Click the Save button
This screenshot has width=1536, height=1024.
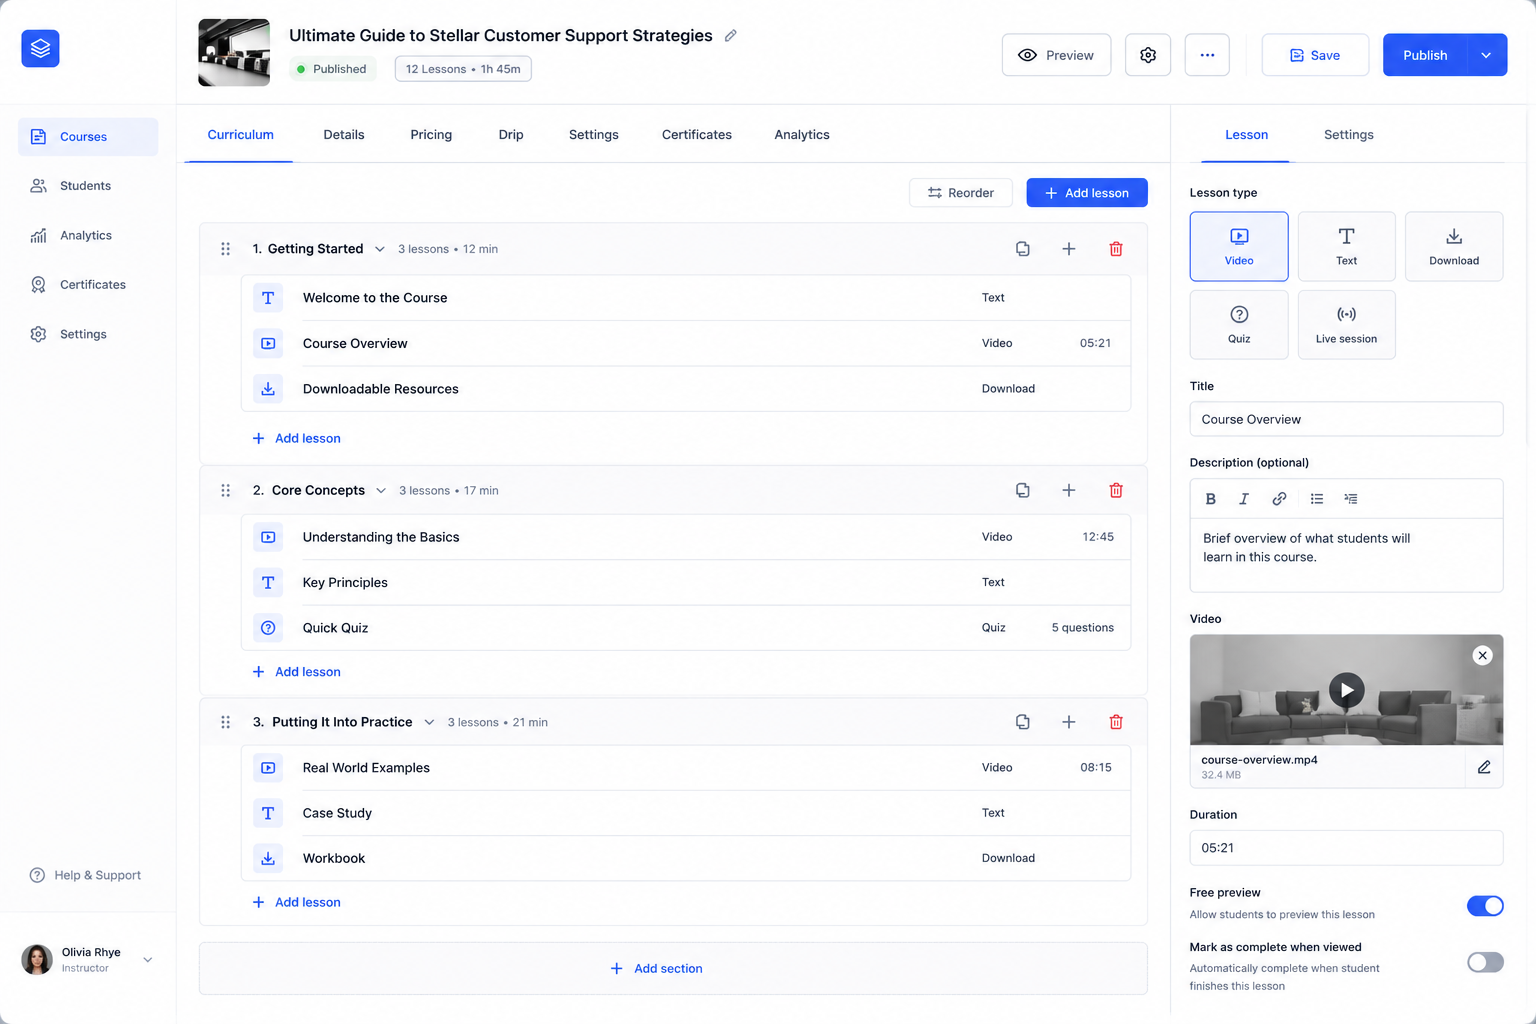click(x=1315, y=55)
